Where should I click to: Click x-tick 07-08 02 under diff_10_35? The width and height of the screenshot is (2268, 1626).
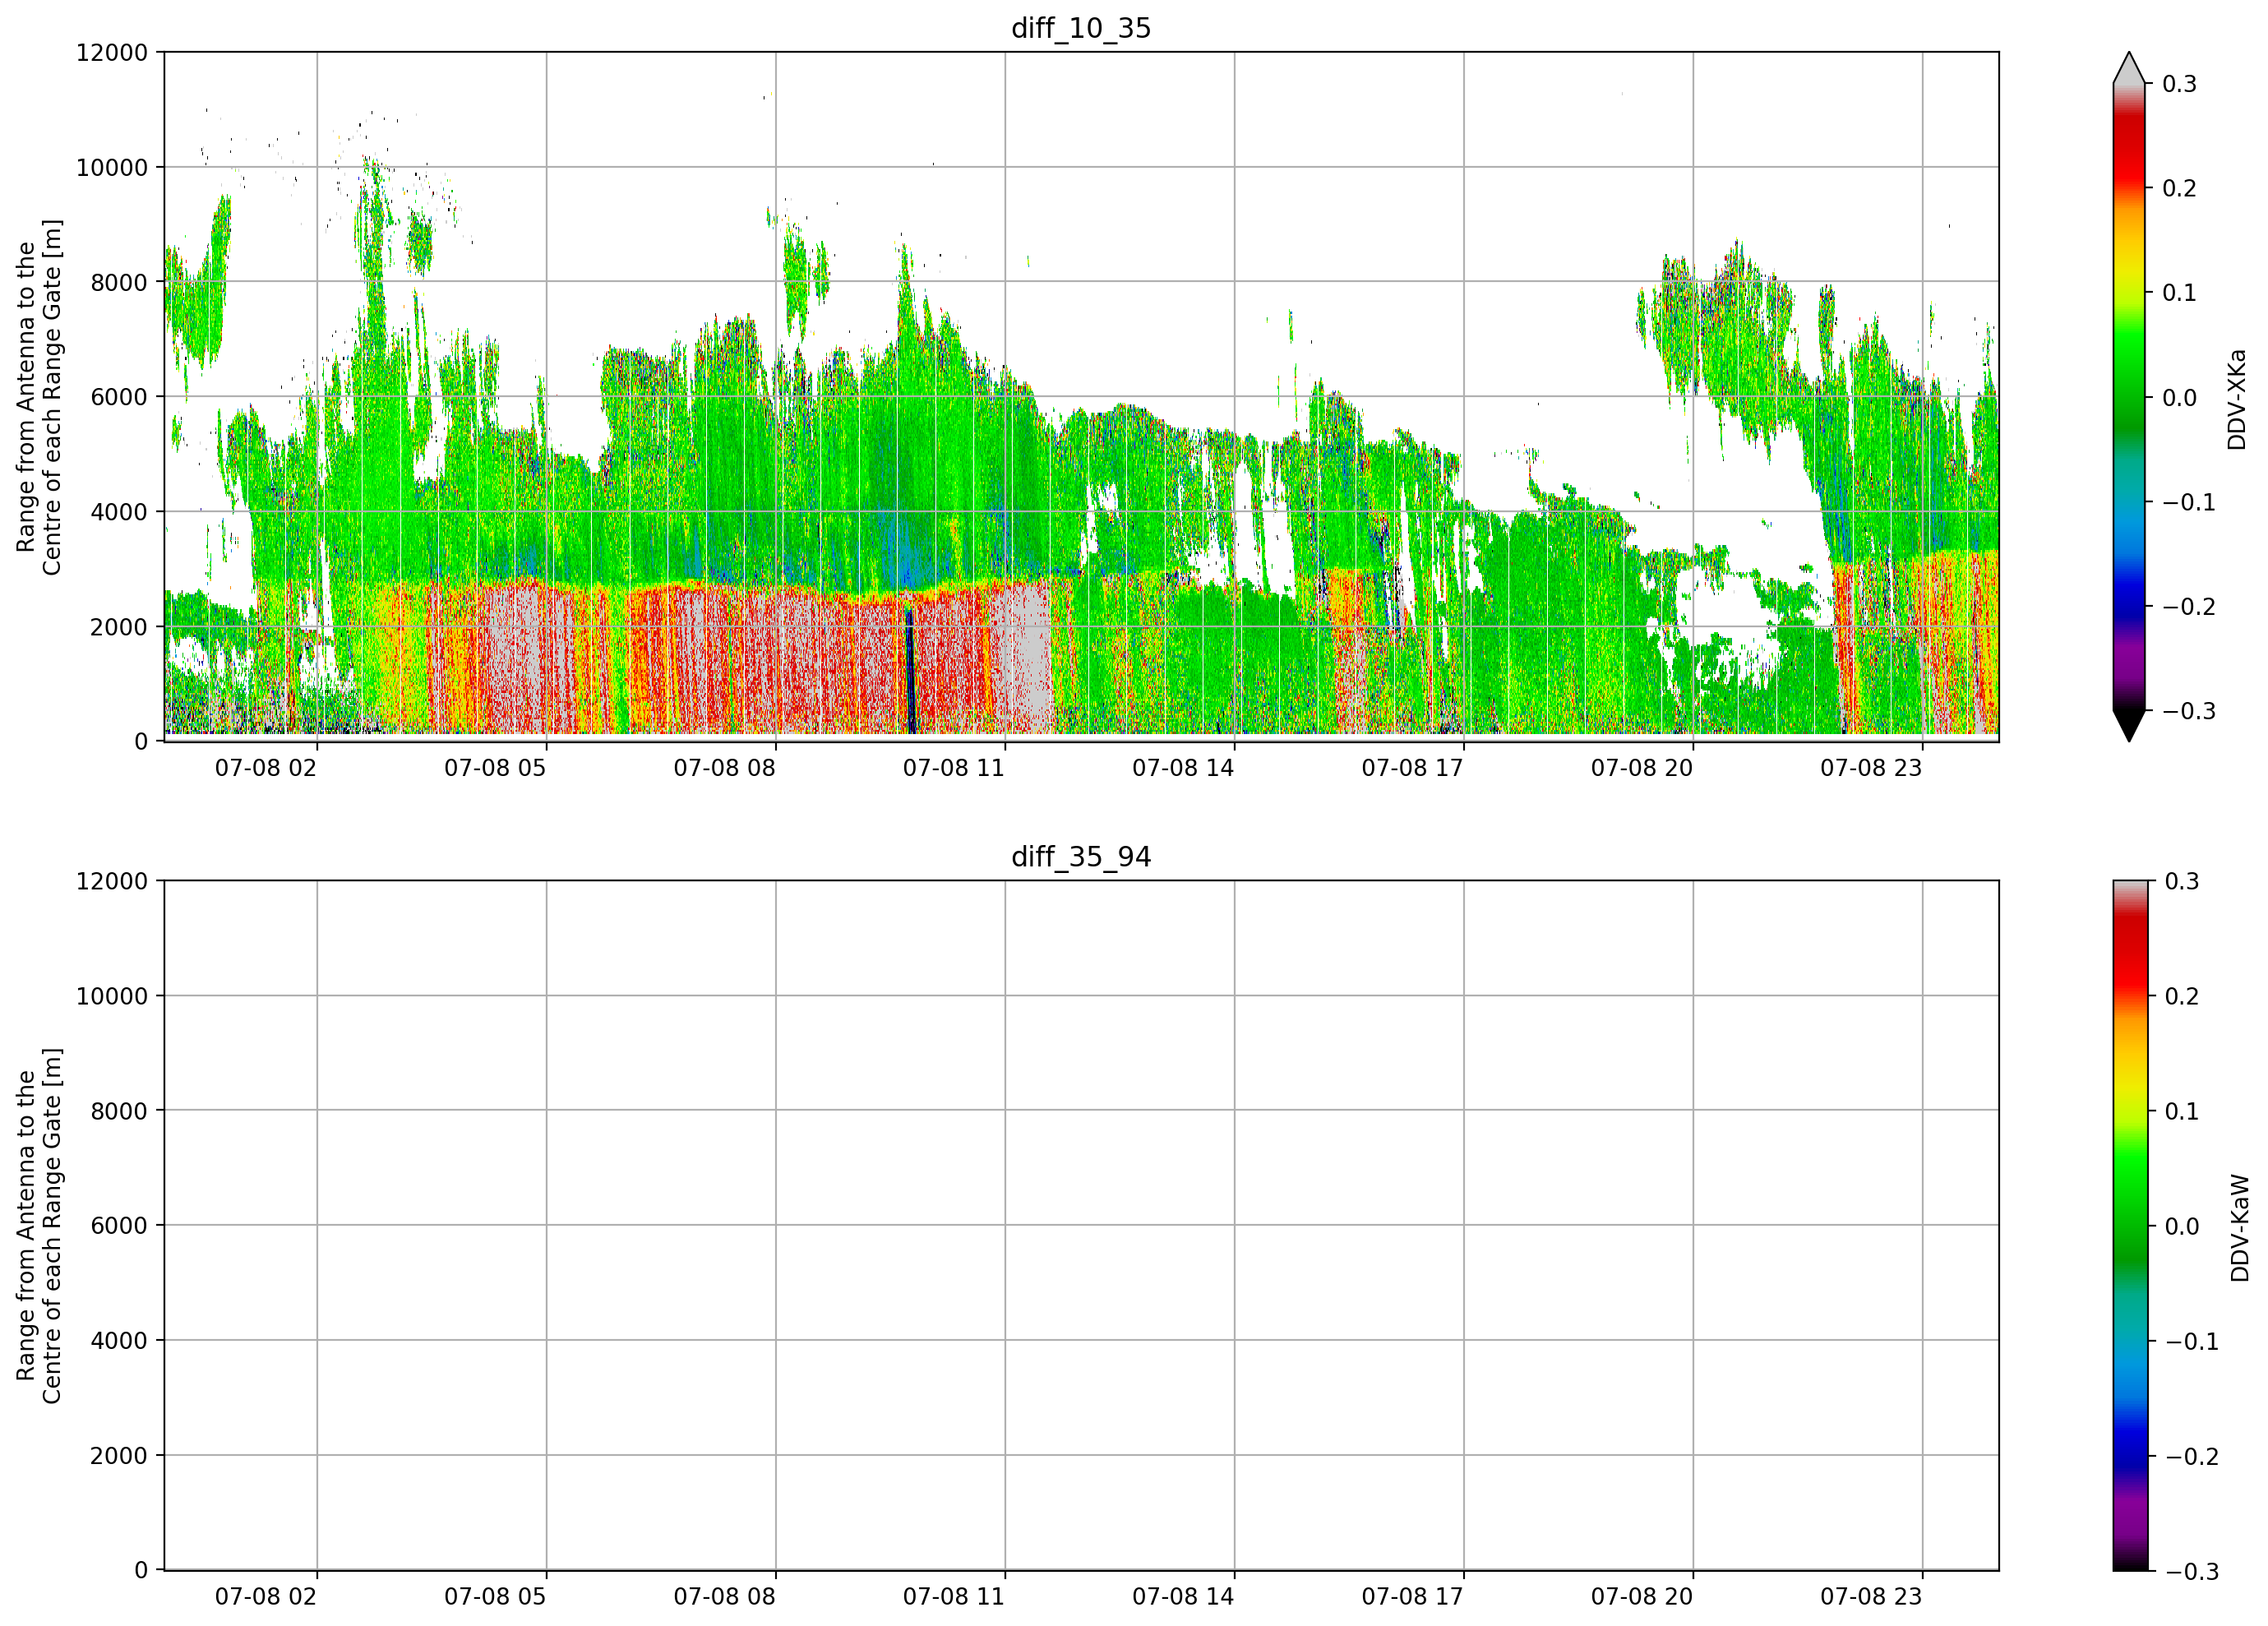[266, 768]
